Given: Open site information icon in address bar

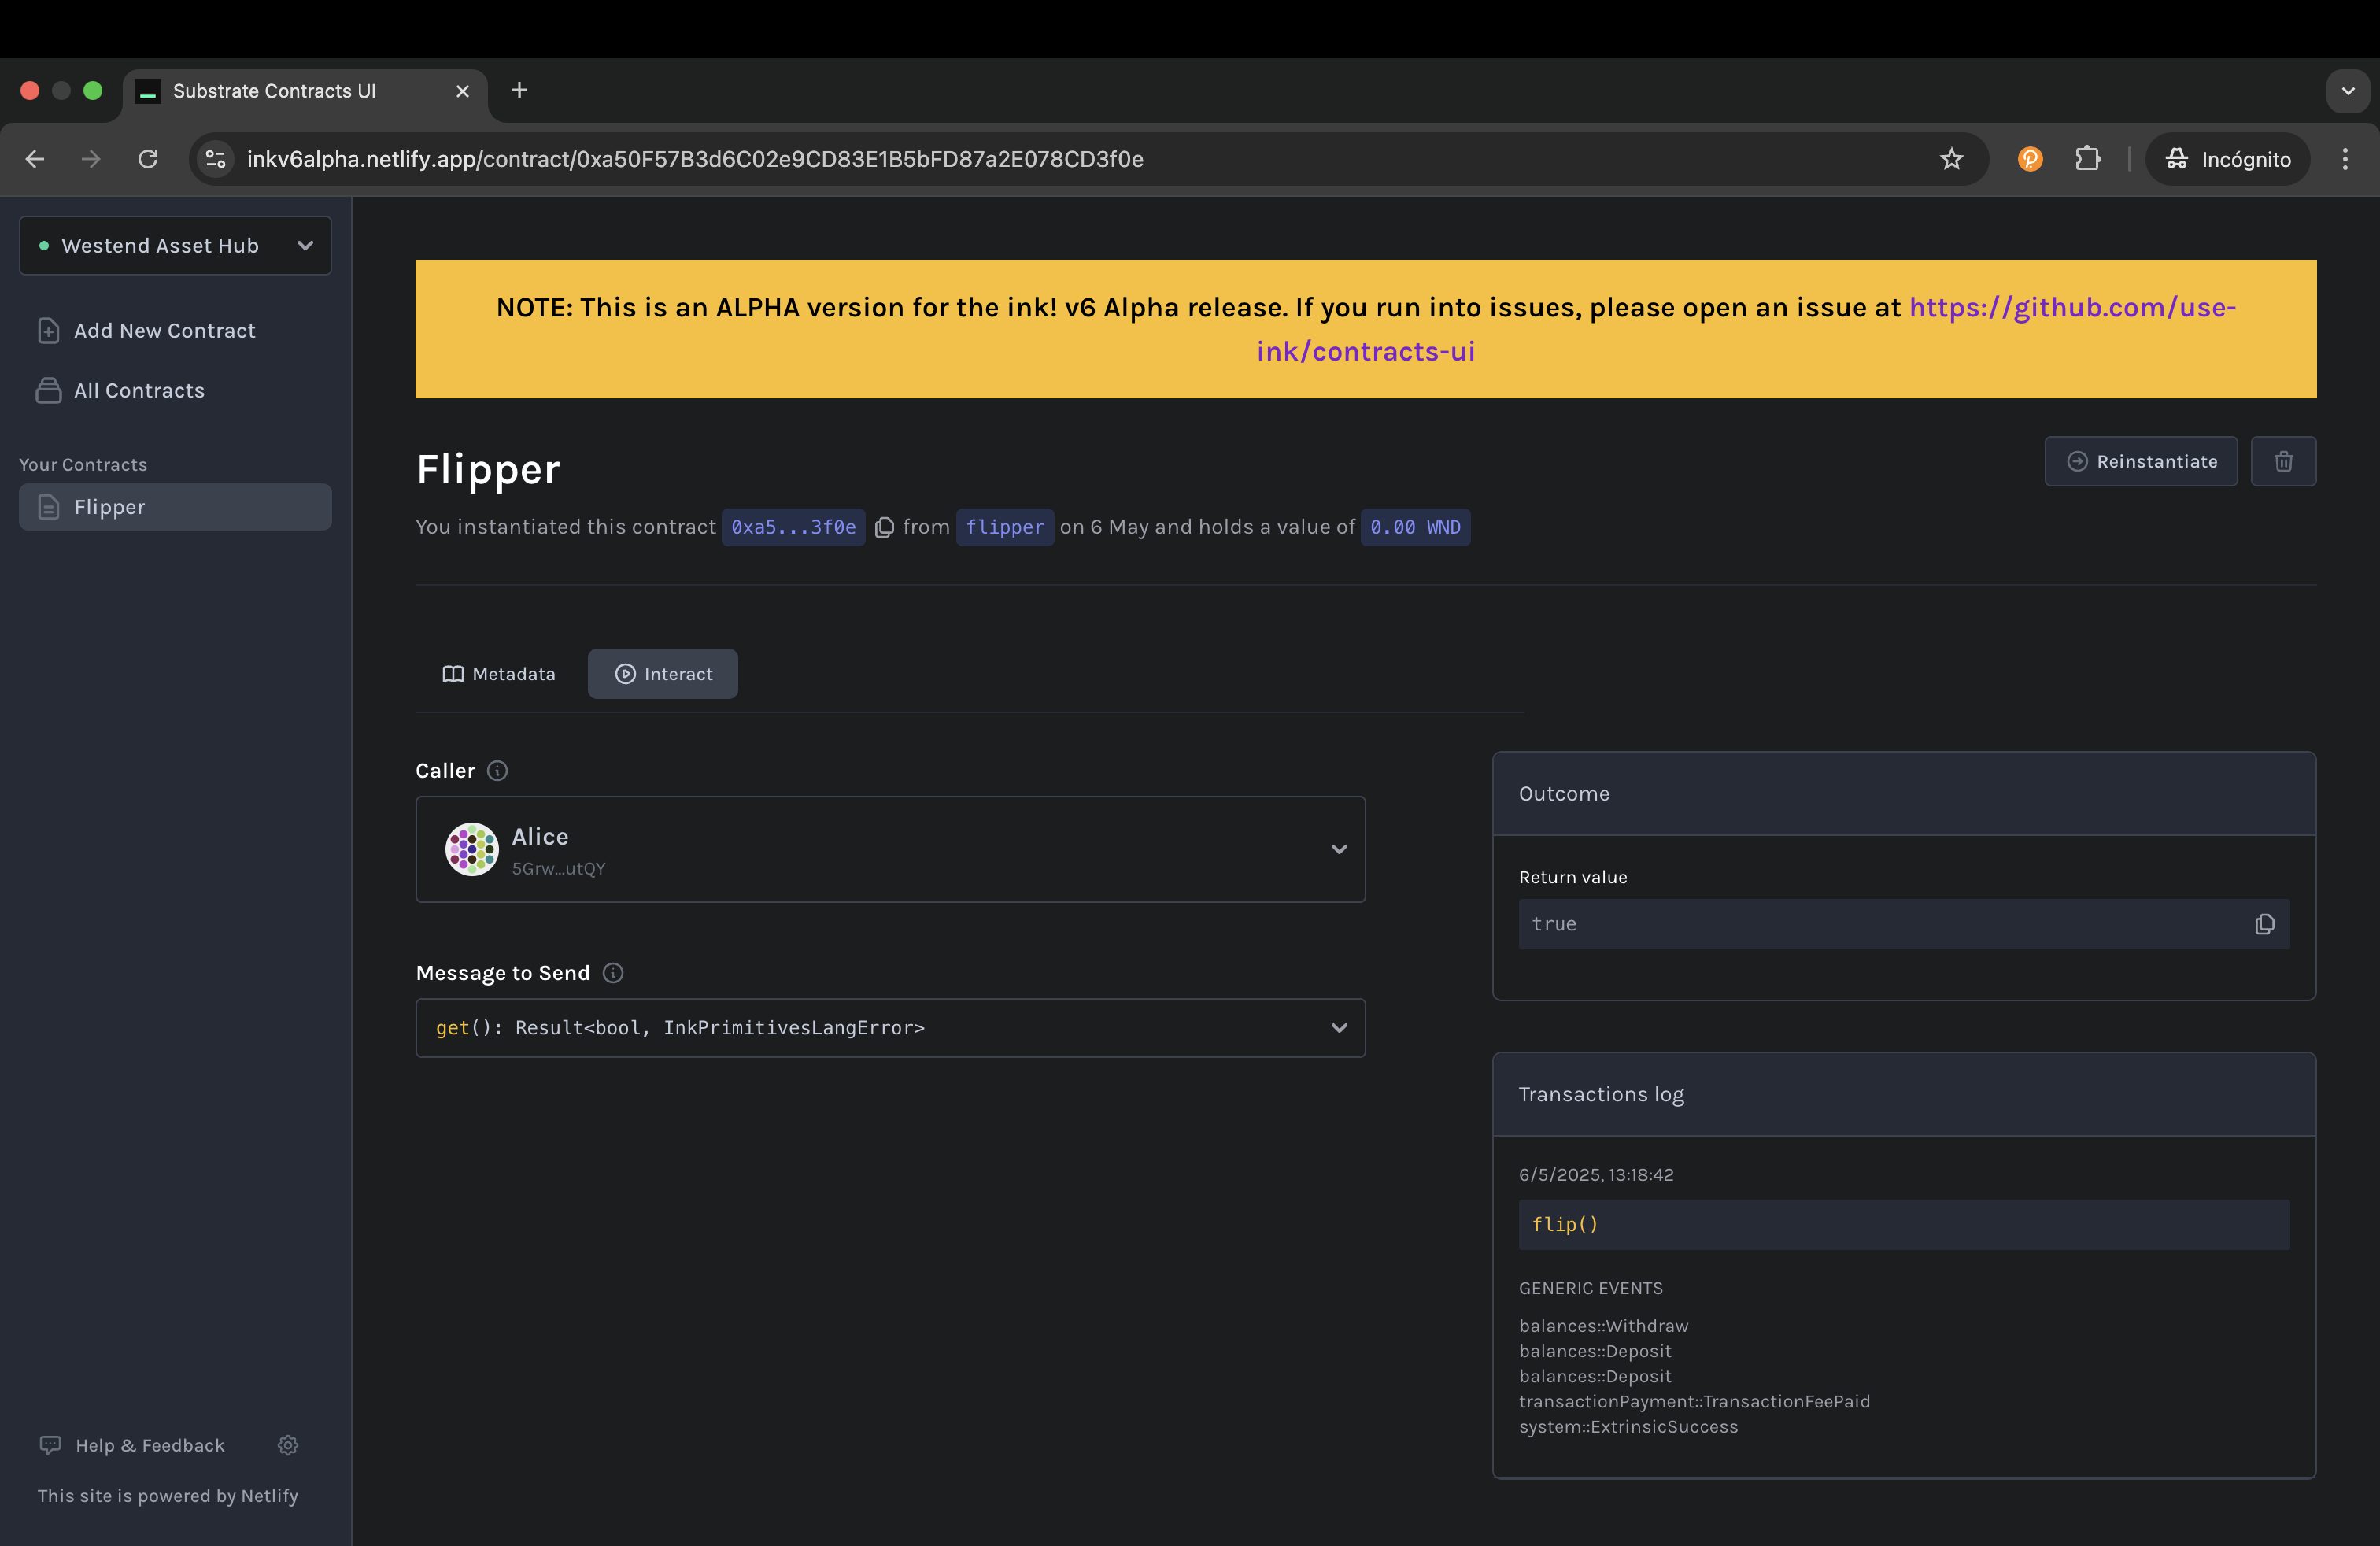Looking at the screenshot, I should (216, 159).
